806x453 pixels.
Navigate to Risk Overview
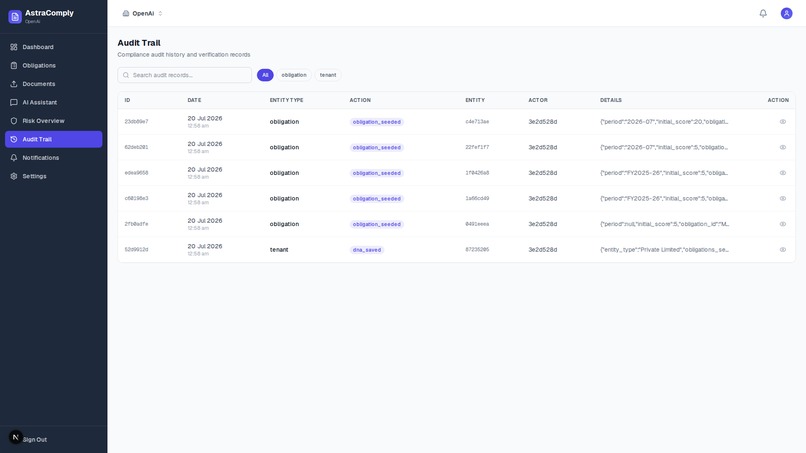point(53,121)
